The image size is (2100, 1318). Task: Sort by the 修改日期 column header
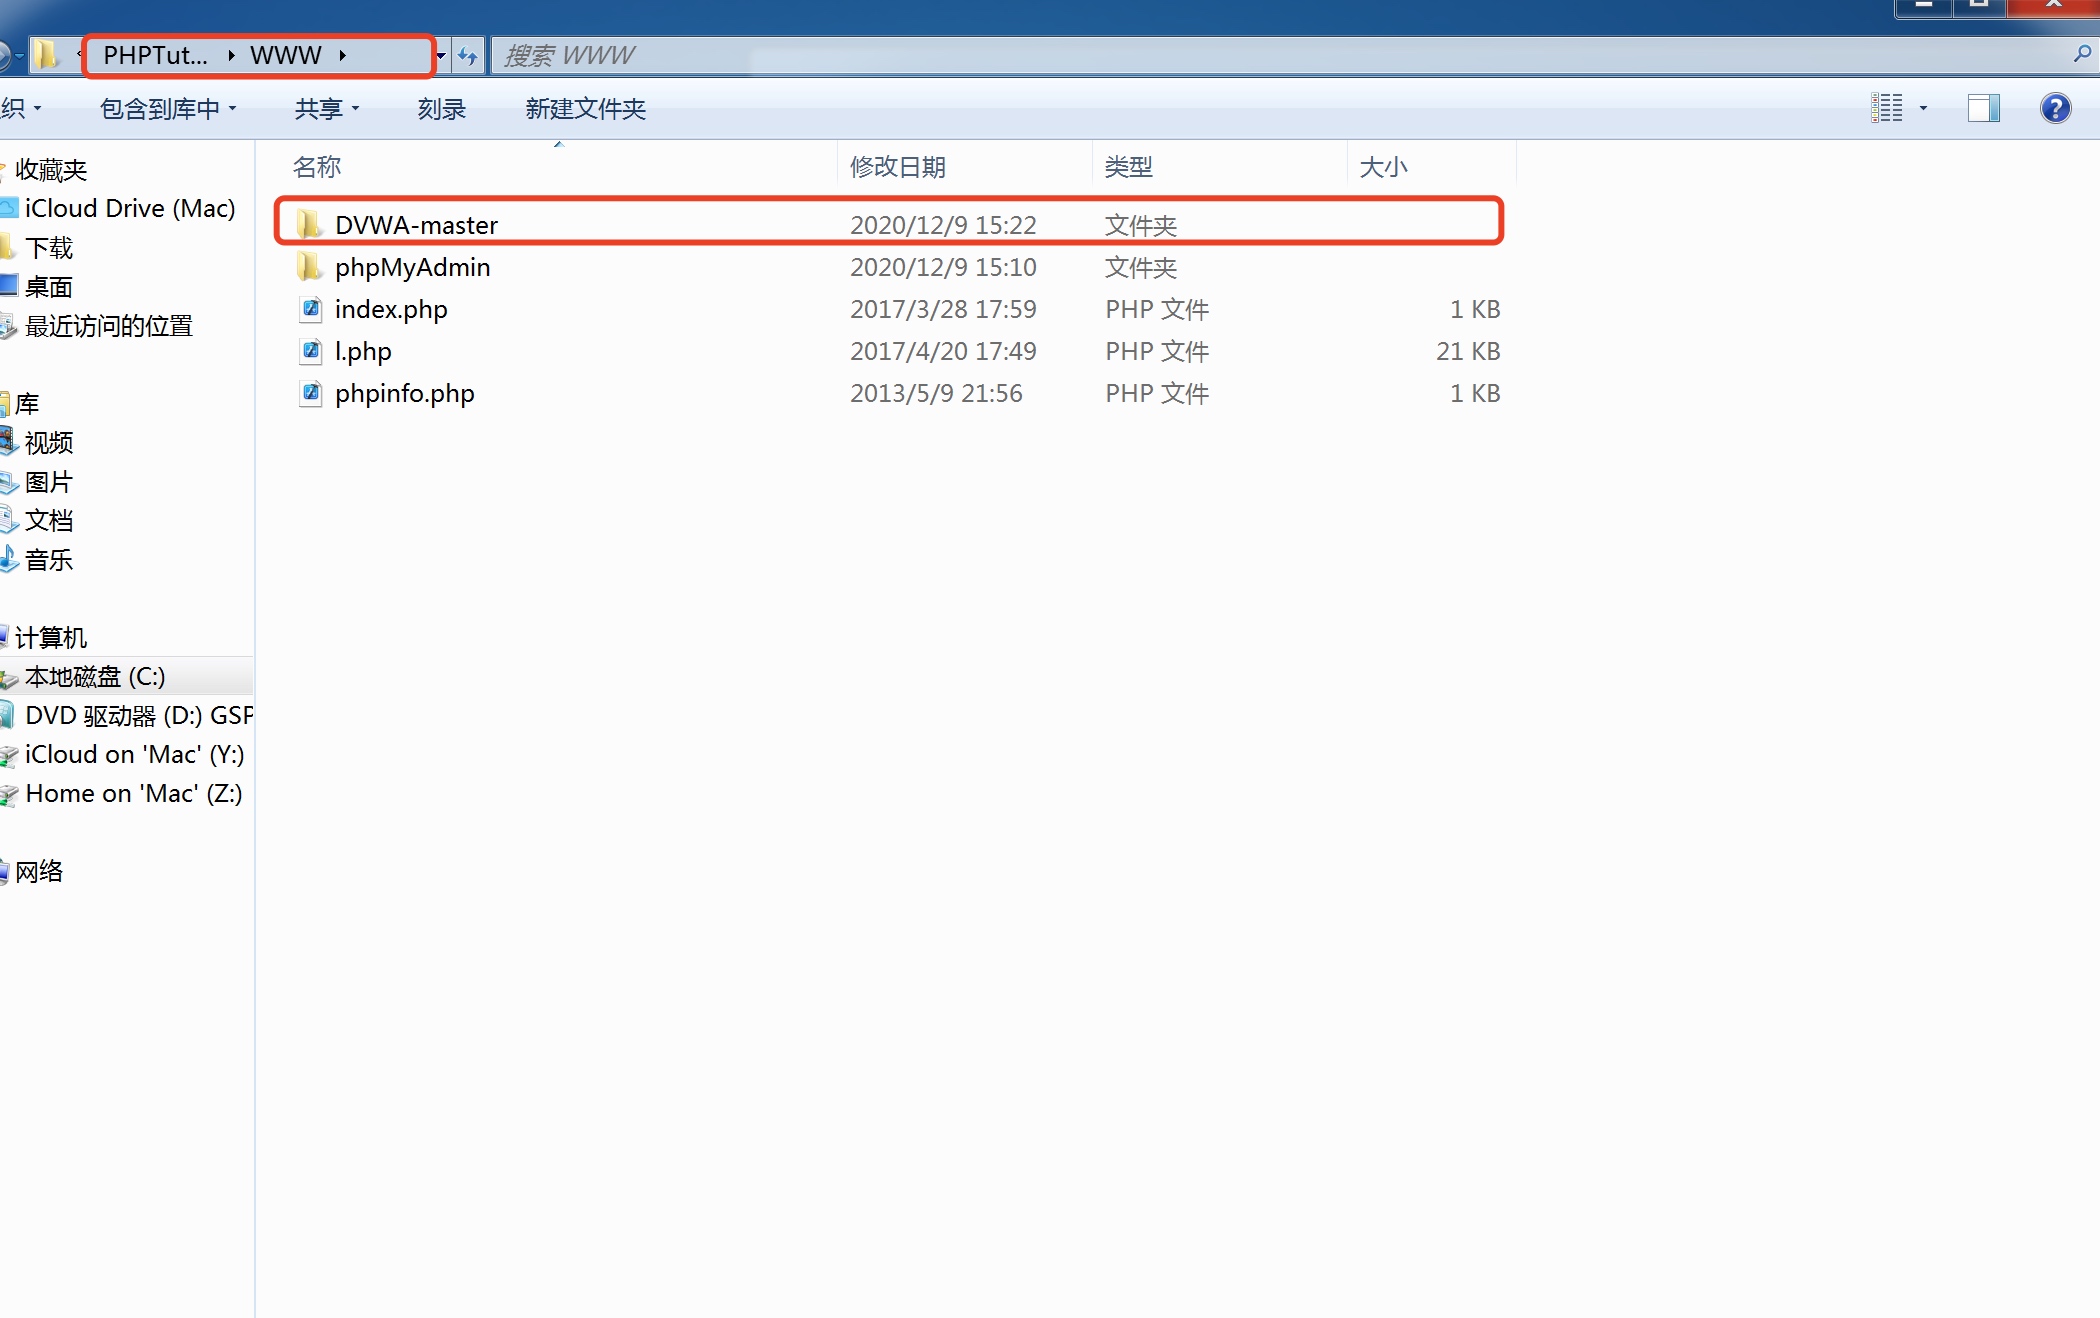coord(897,167)
